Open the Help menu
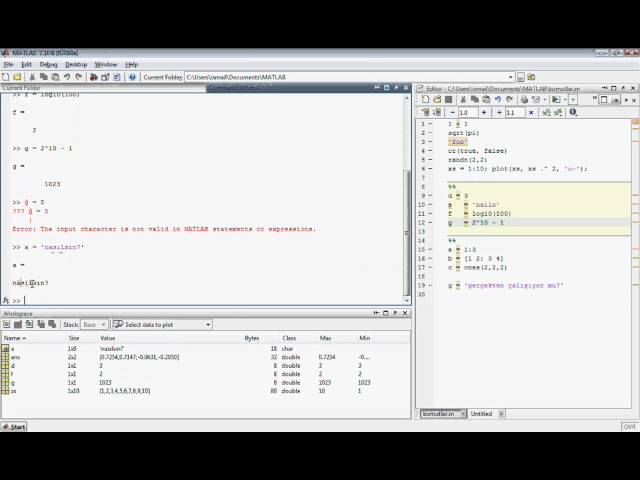This screenshot has width=640, height=480. point(131,64)
